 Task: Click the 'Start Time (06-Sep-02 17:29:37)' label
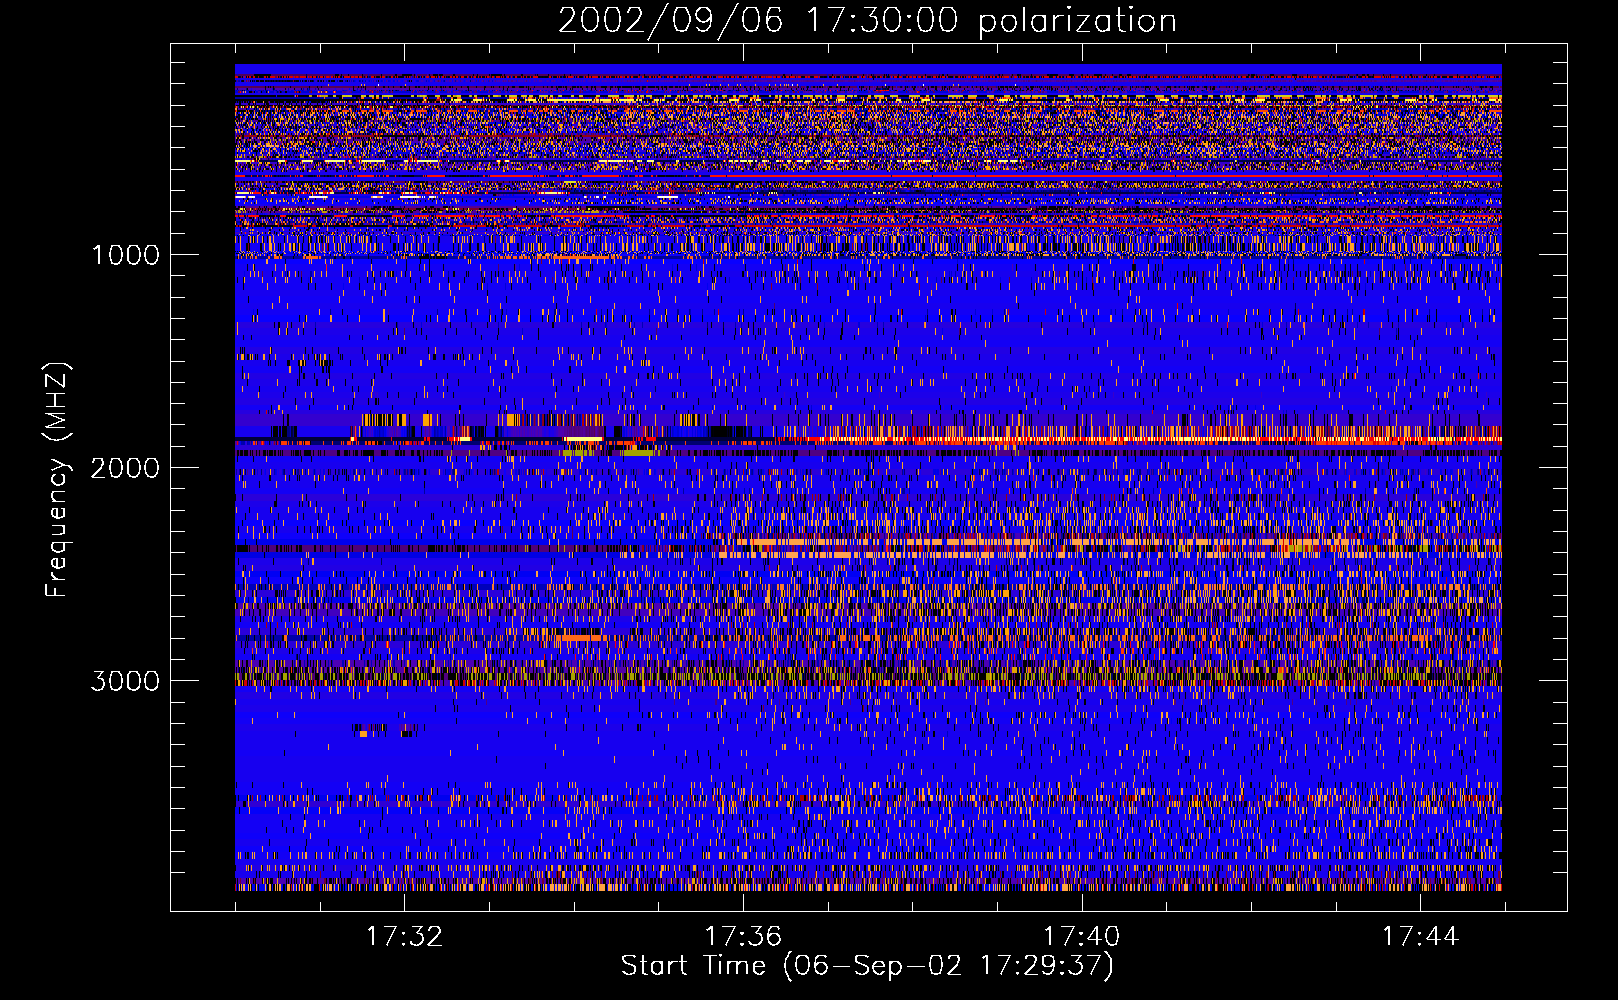point(867,966)
